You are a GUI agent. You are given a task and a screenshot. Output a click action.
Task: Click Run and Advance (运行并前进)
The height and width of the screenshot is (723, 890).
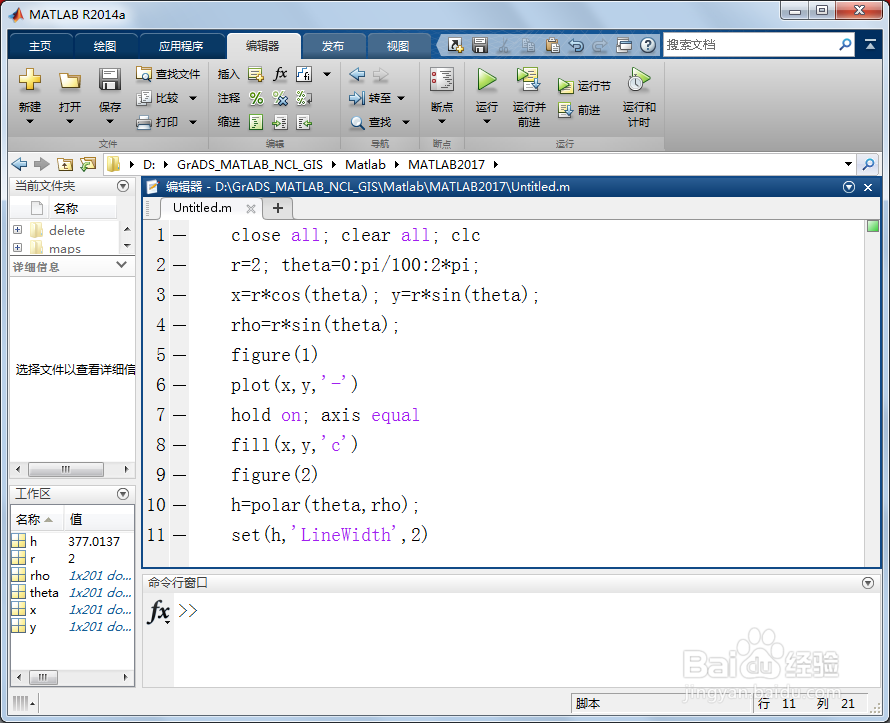click(528, 95)
